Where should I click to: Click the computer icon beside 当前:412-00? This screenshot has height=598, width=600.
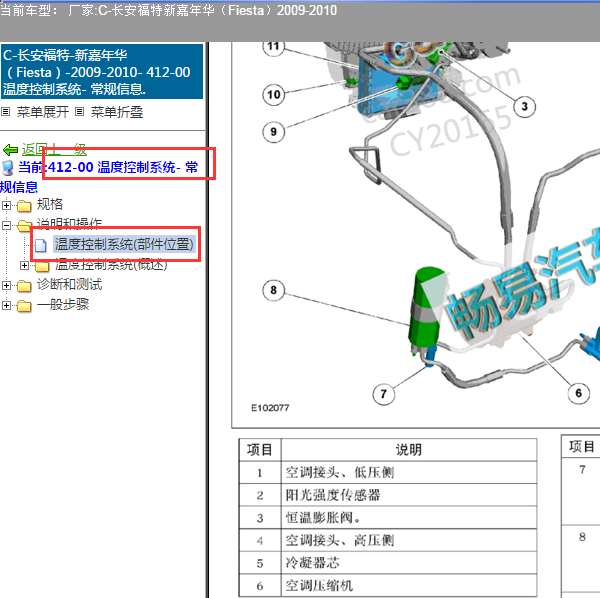[x=8, y=168]
